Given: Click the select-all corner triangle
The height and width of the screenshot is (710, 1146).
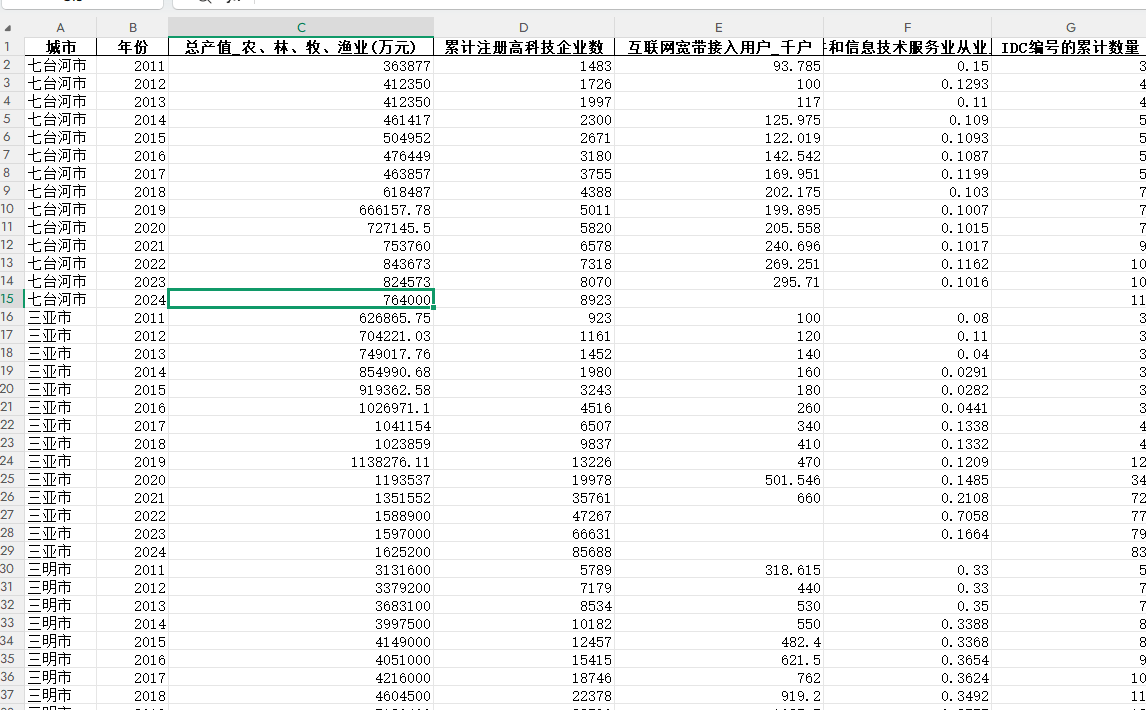Looking at the screenshot, I should (x=8, y=29).
